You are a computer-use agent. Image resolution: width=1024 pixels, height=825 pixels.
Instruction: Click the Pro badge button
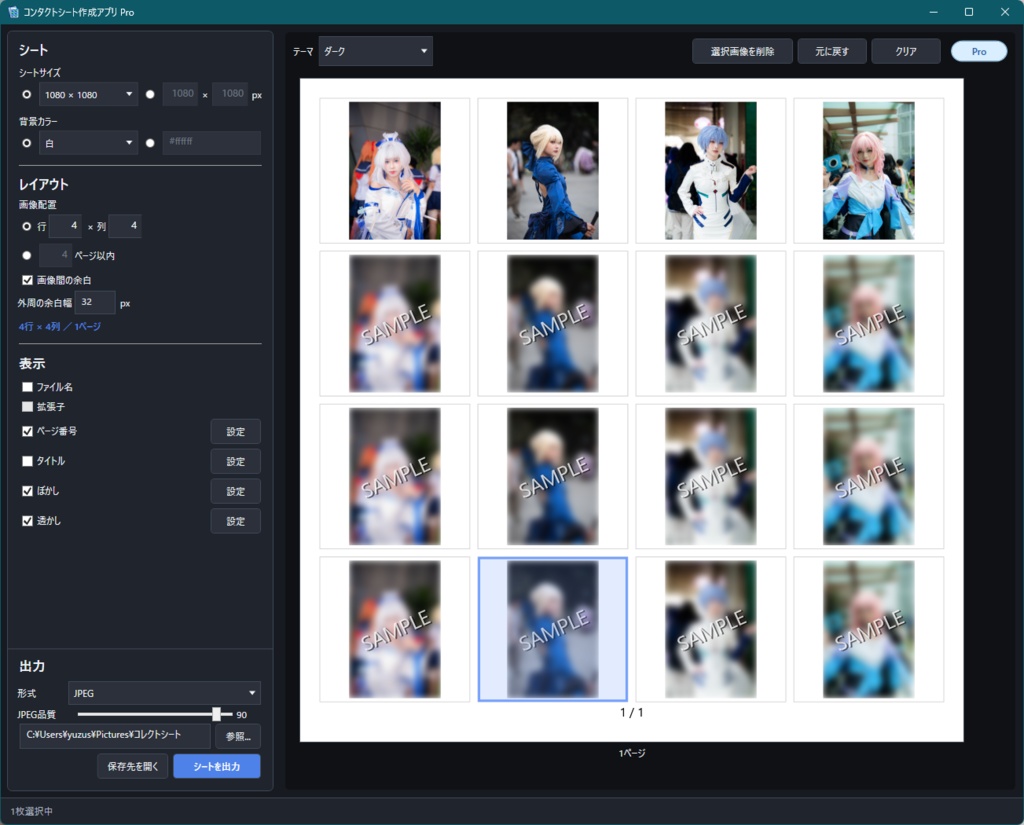click(x=979, y=52)
